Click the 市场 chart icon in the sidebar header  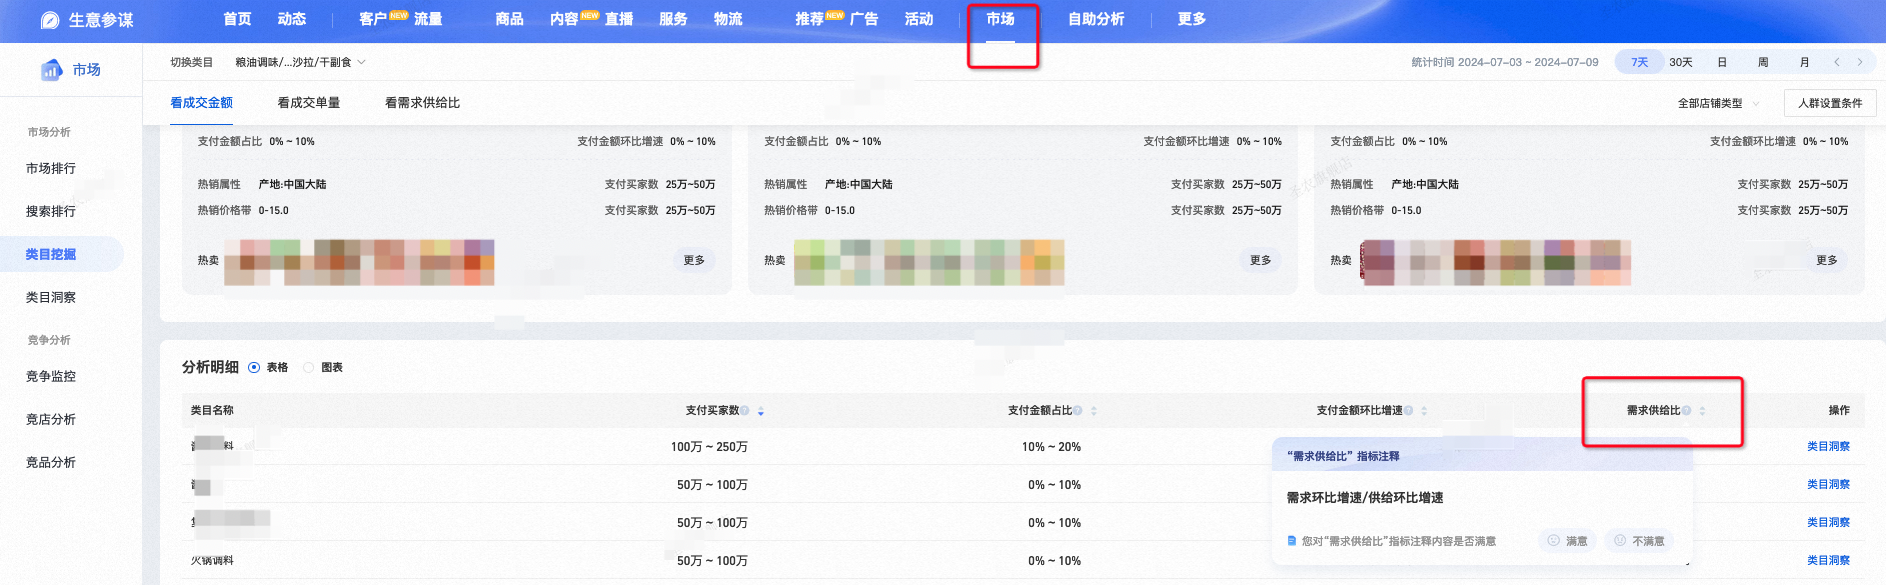51,70
